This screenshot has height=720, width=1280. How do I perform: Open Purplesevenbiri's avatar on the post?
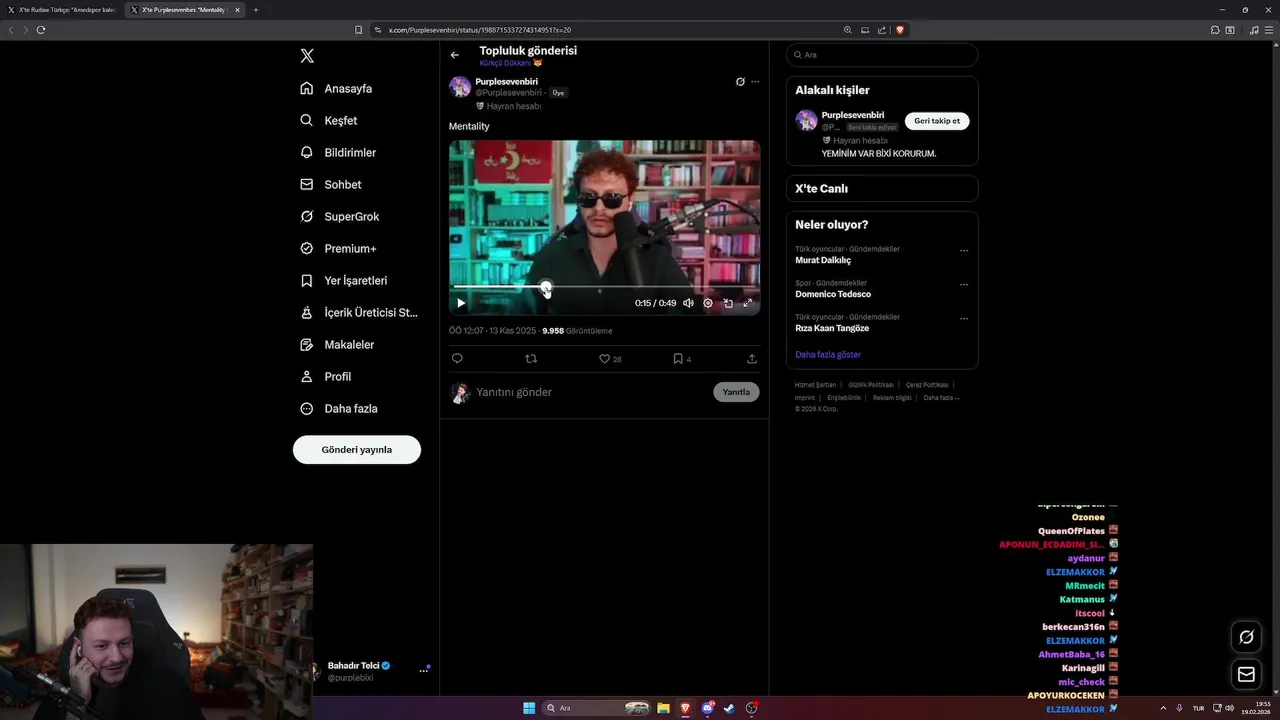tap(460, 86)
